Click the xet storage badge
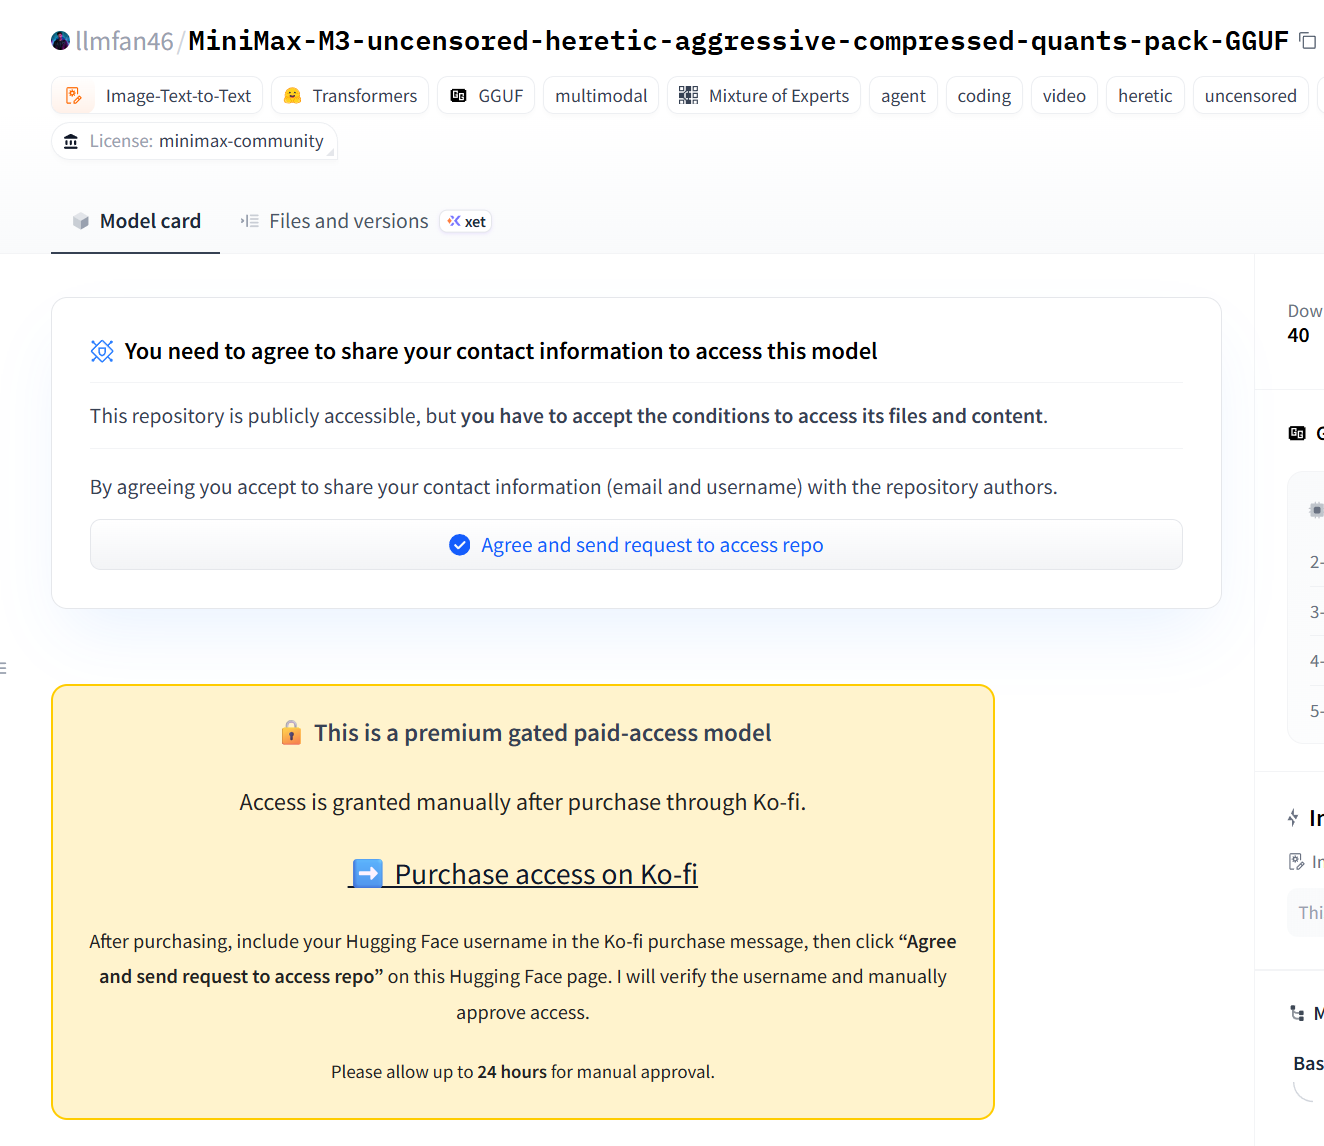 pyautogui.click(x=466, y=222)
